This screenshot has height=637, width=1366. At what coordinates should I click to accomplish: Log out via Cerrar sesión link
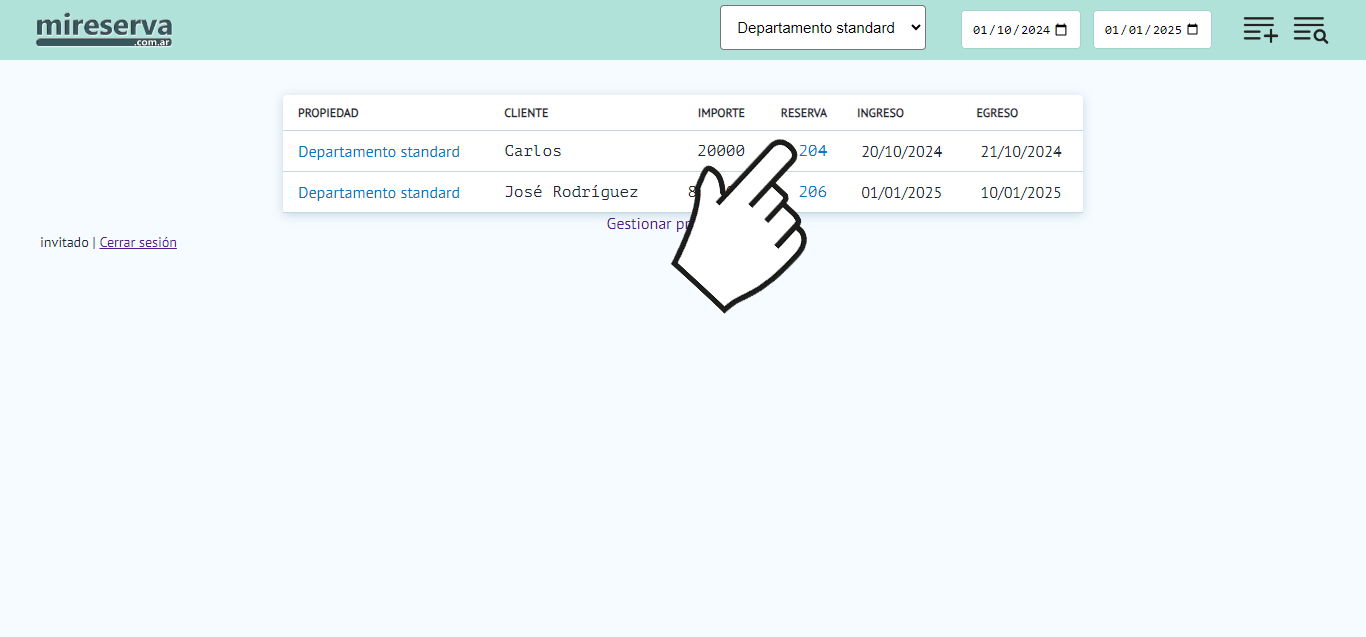pos(138,242)
